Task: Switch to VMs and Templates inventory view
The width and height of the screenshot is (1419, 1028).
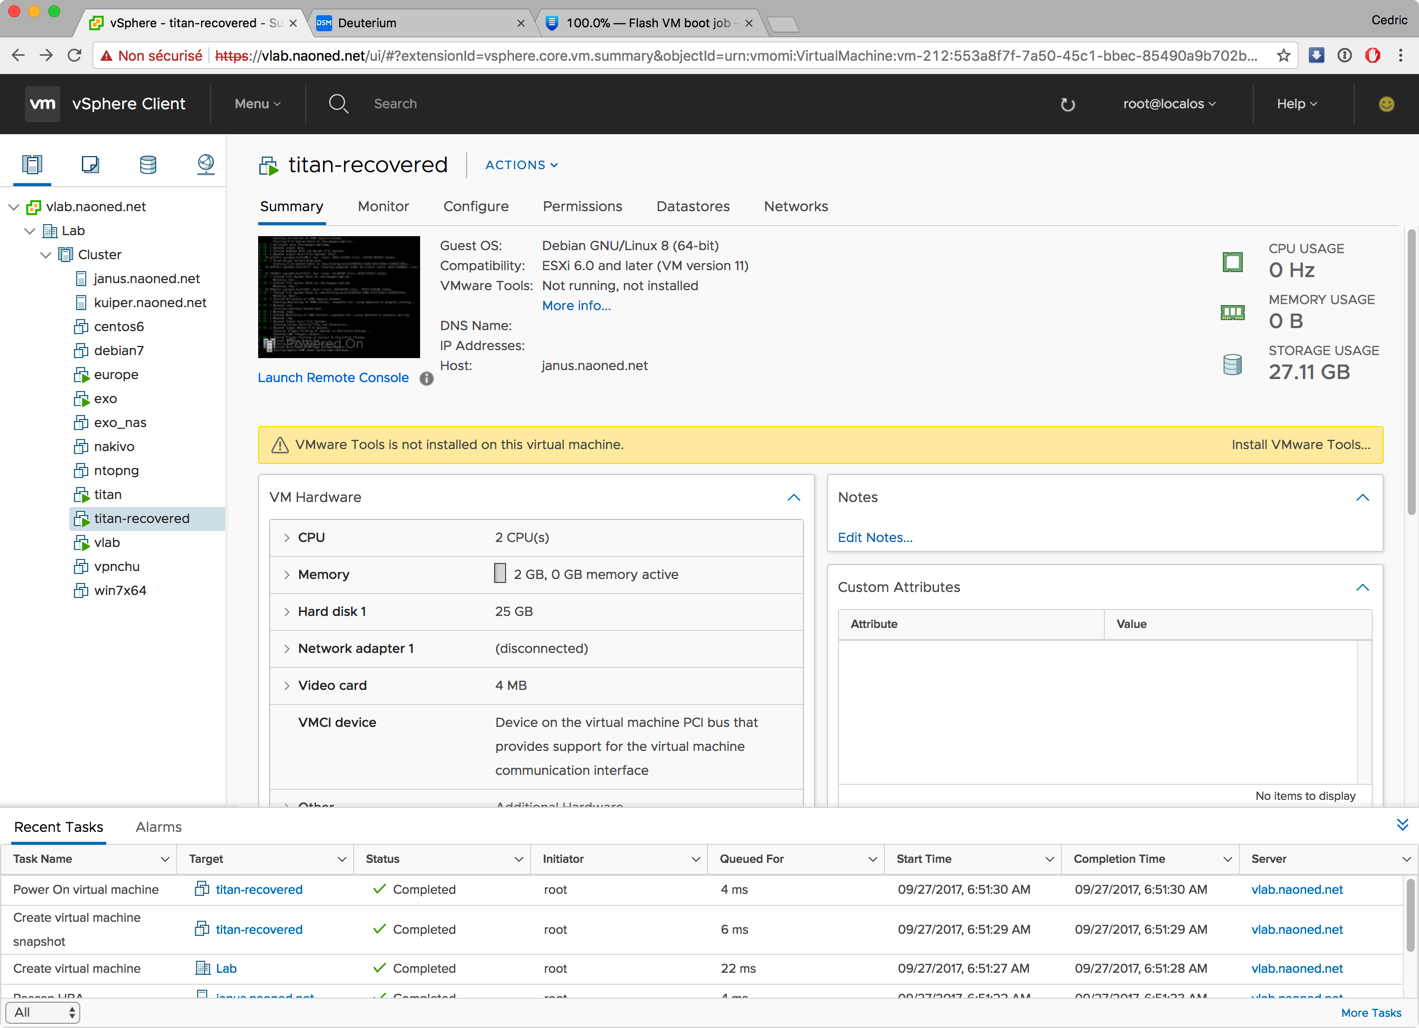Action: (x=90, y=164)
